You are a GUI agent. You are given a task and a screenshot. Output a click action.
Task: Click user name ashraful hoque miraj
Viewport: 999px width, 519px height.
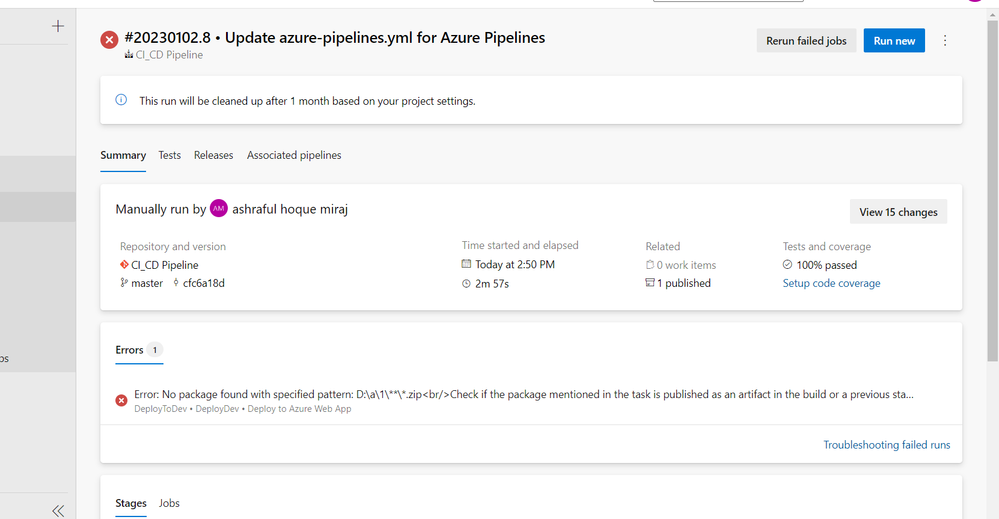290,209
